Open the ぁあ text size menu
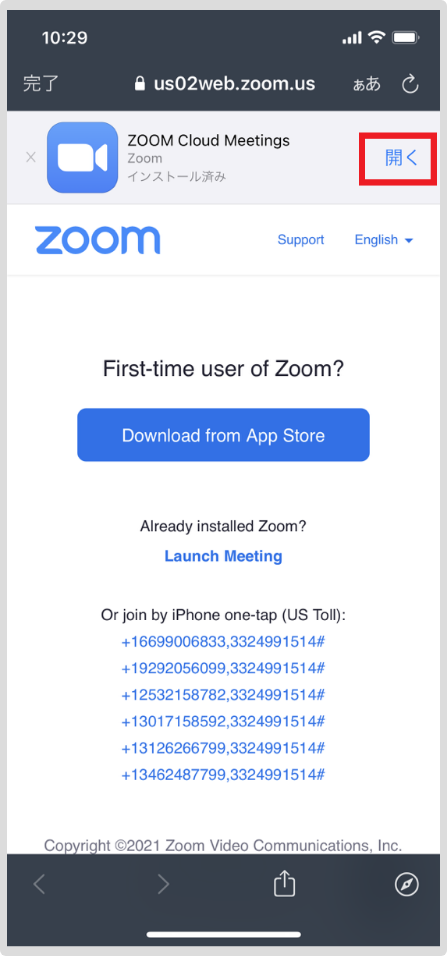Image resolution: width=447 pixels, height=956 pixels. coord(367,84)
